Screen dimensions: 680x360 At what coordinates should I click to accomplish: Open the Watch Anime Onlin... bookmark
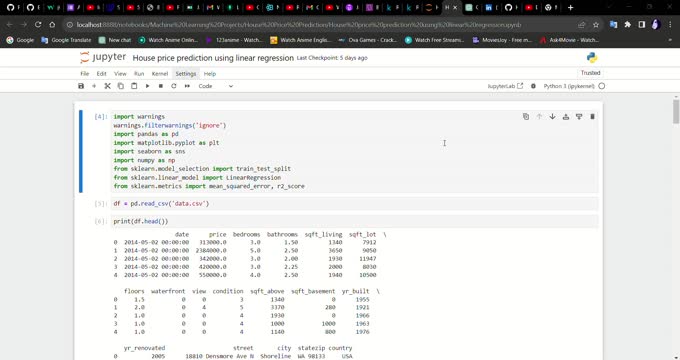[168, 40]
